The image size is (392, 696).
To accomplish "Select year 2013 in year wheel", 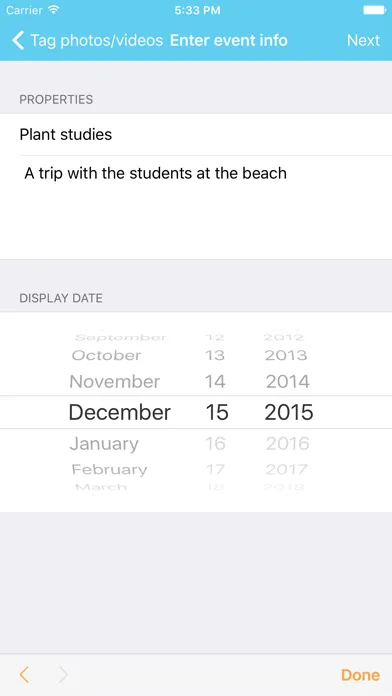I will point(286,355).
